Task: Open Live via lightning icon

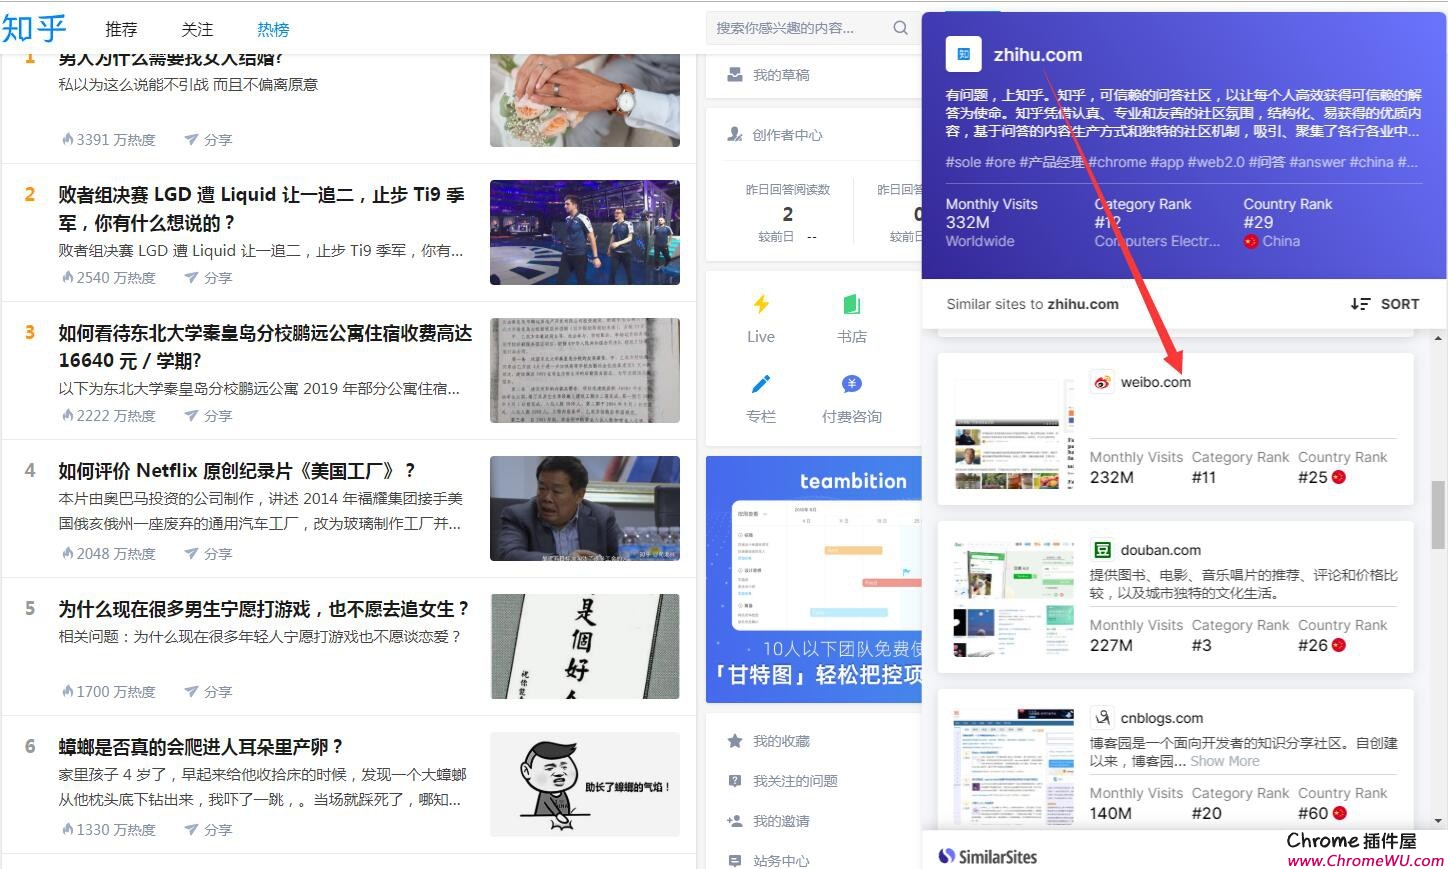Action: coord(761,305)
